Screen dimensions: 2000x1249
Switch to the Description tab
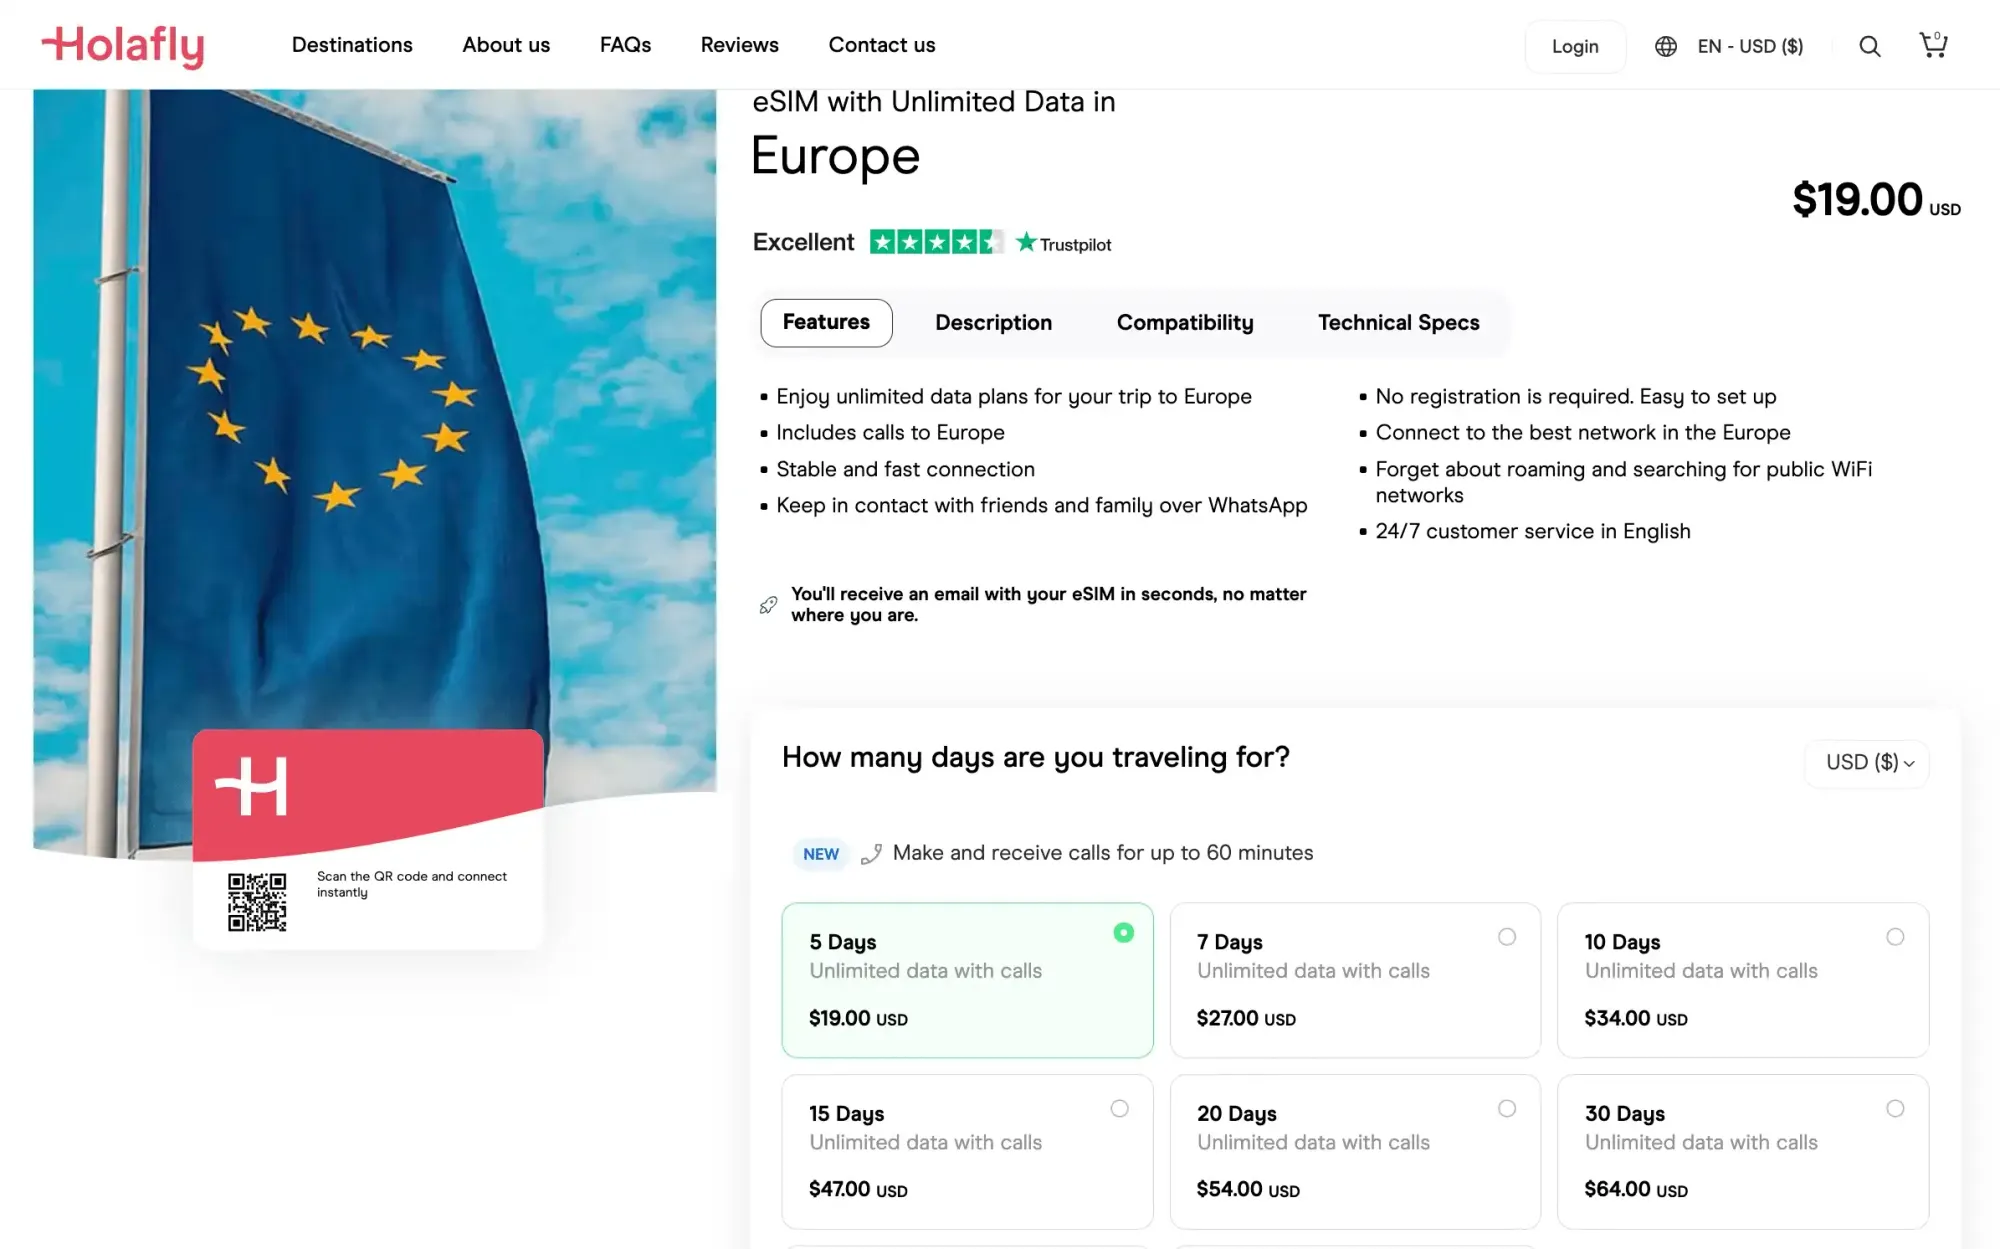click(x=993, y=323)
